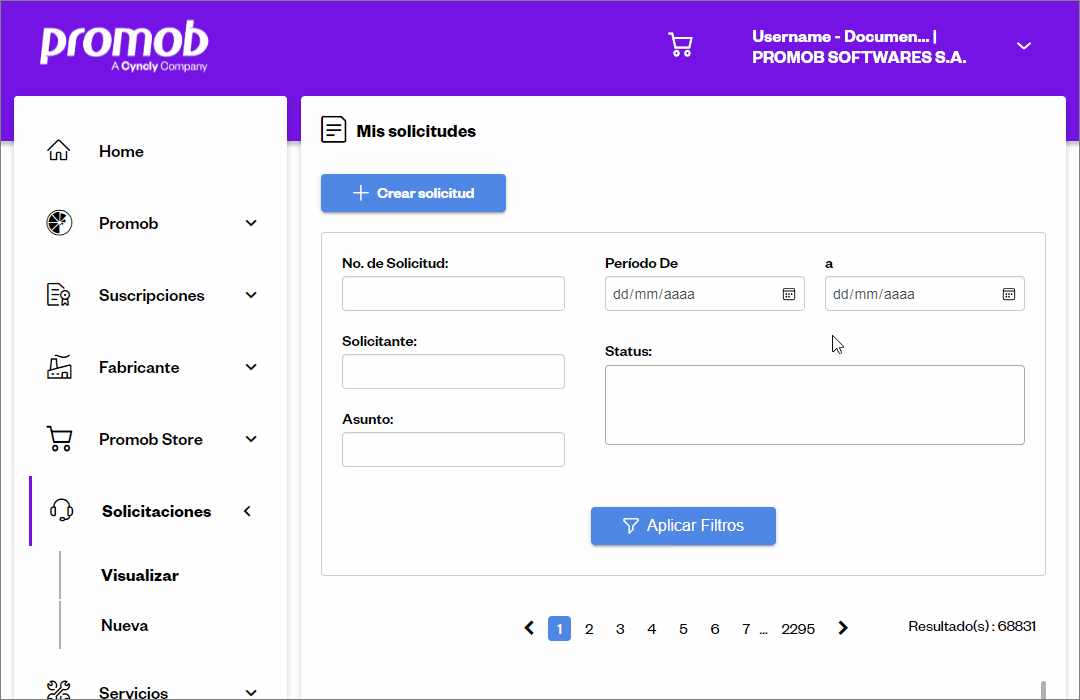
Task: Select page 1 in pagination
Action: (559, 628)
